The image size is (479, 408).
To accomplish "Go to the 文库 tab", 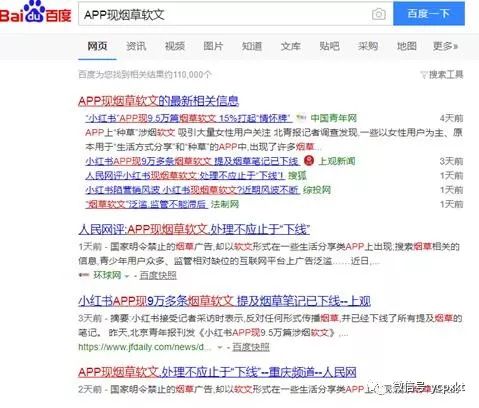I will [291, 46].
